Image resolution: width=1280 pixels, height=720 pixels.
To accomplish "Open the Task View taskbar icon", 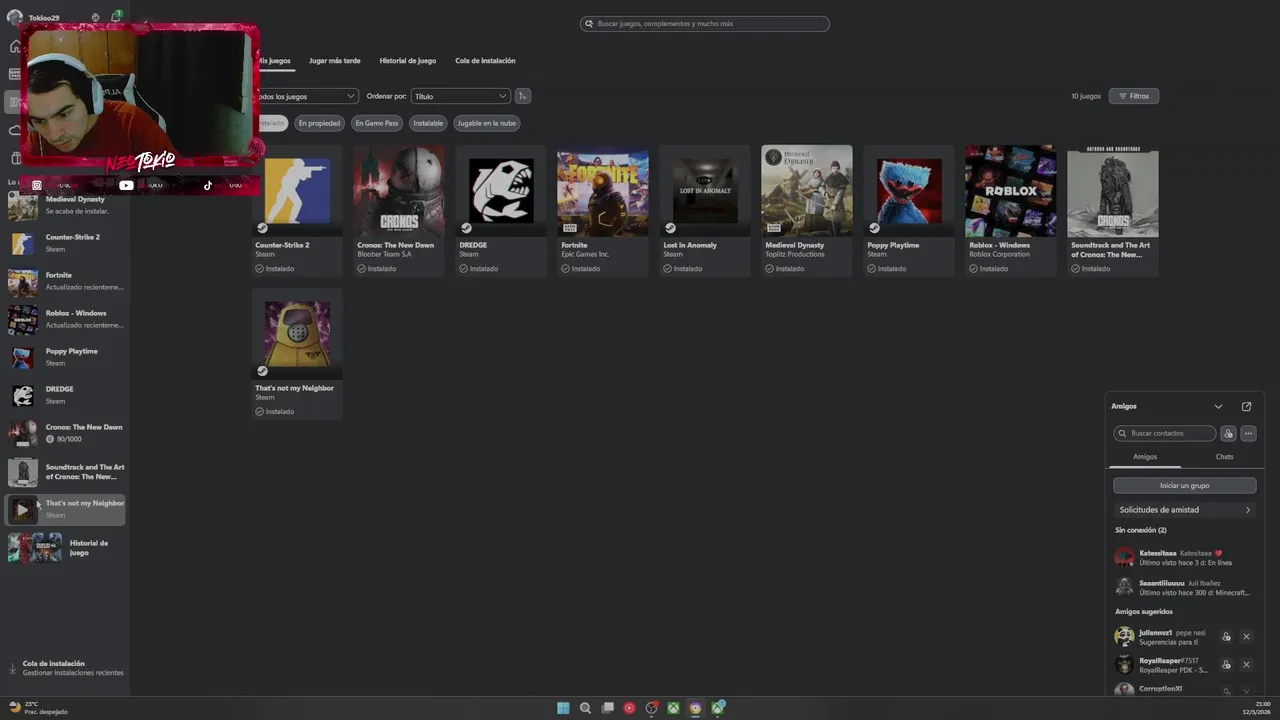I will click(607, 708).
